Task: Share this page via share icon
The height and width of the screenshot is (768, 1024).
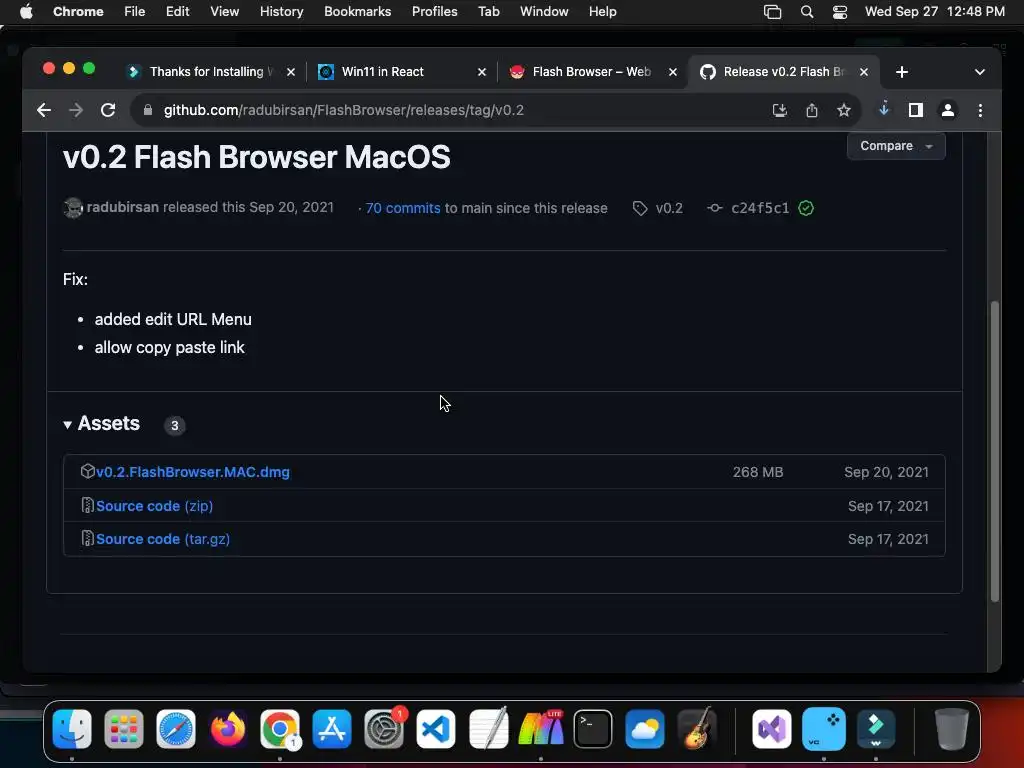Action: 812,110
